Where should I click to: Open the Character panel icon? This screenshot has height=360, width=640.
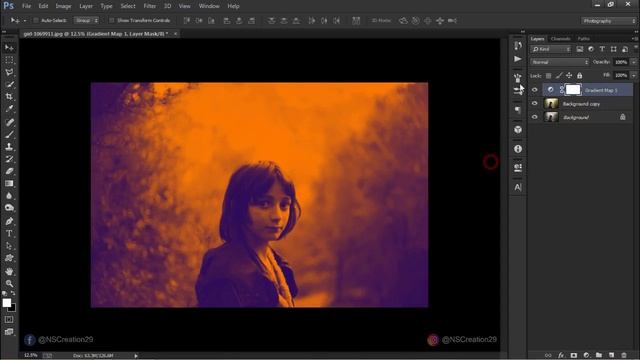click(518, 187)
